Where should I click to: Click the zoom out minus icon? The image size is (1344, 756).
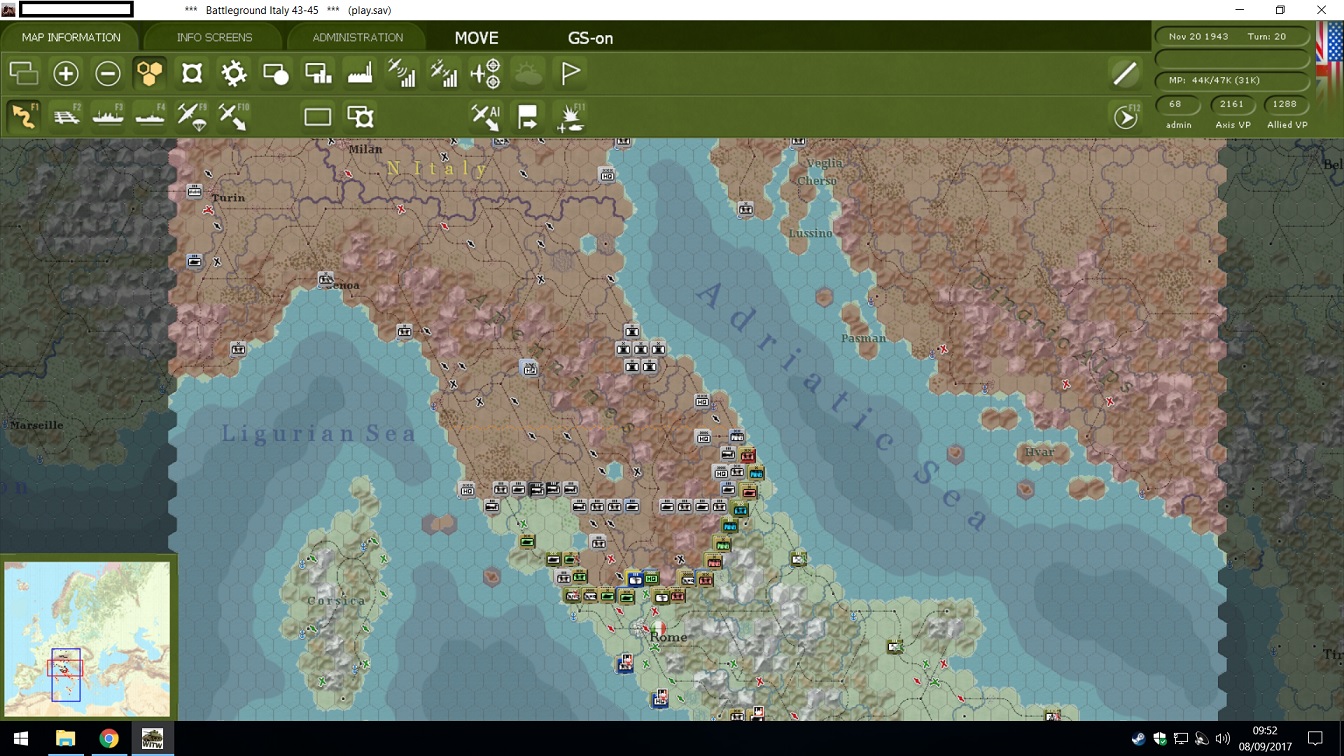[108, 73]
